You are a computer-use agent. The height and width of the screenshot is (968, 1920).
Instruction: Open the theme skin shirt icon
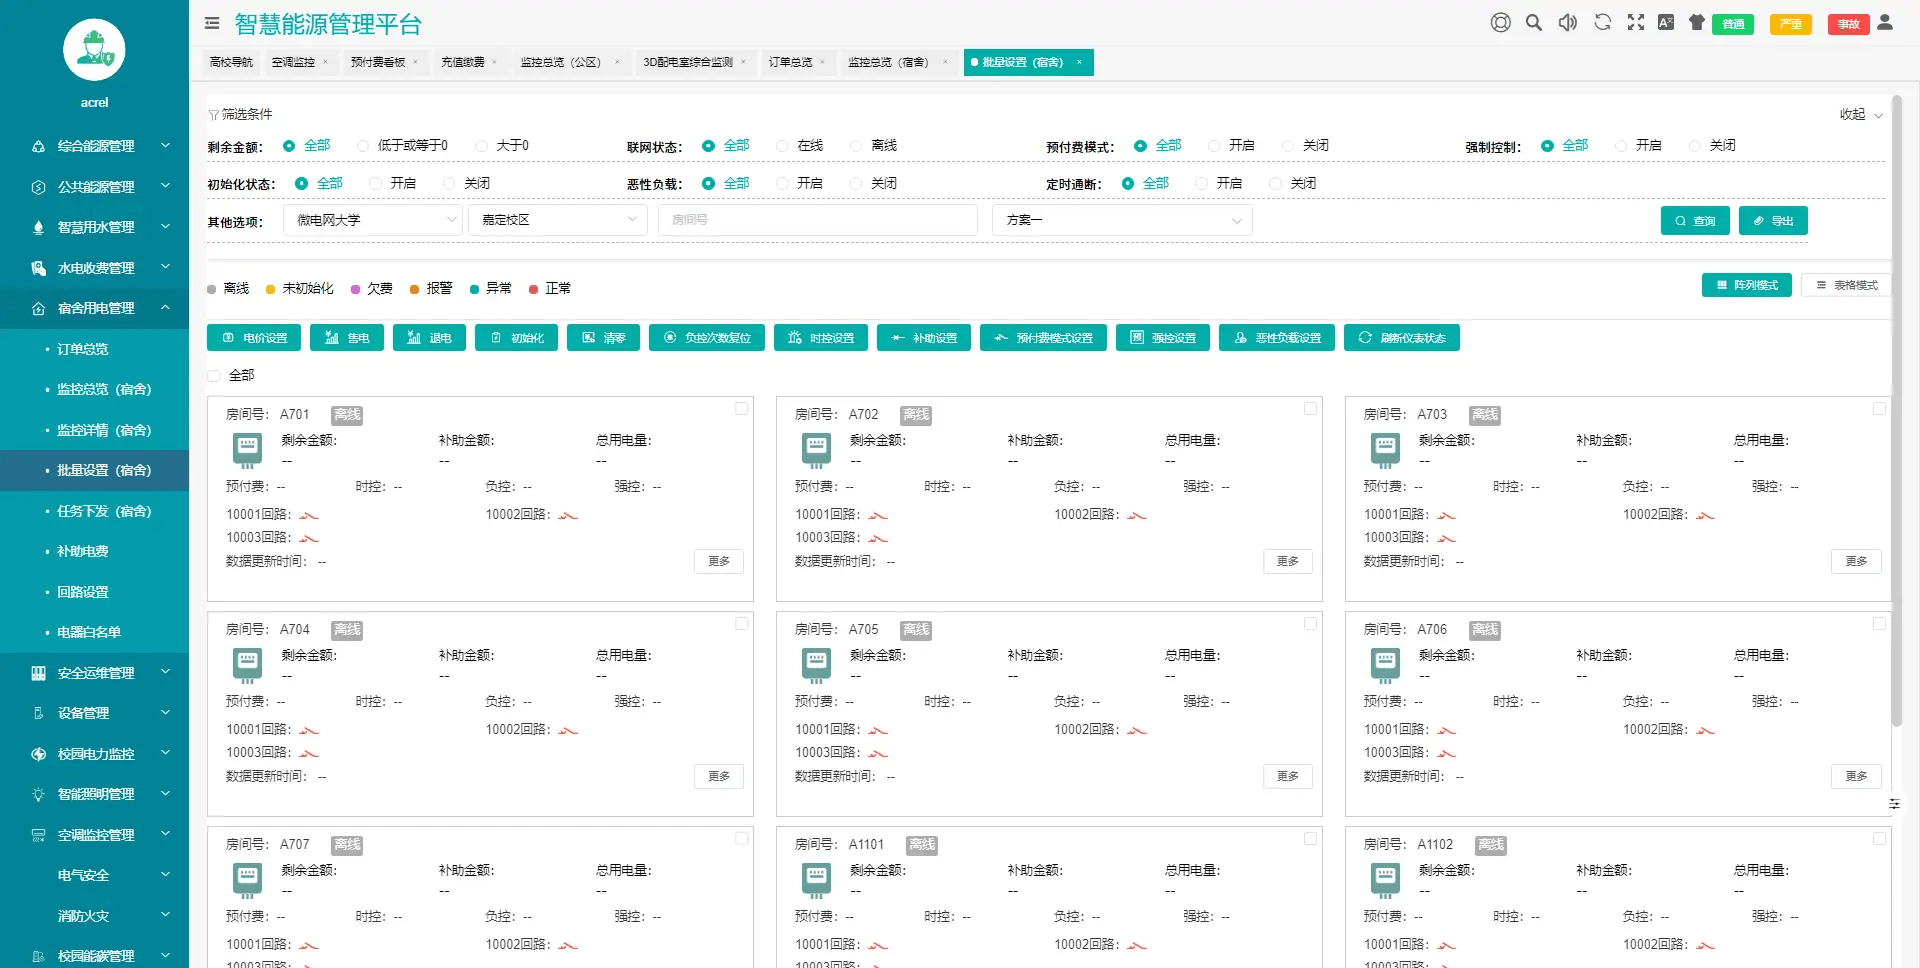tap(1696, 23)
